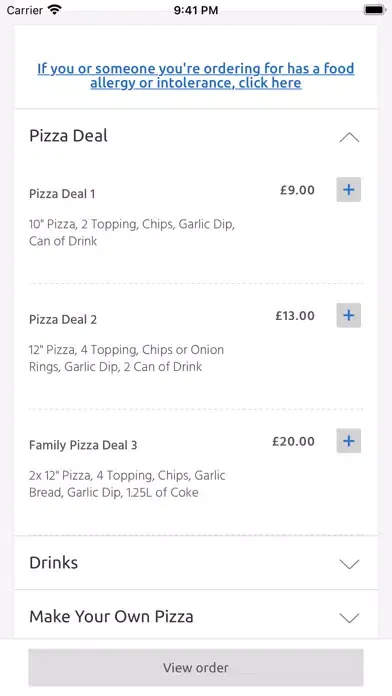Screen dimensions: 392x696
Task: Expand the Drinks section chevron
Action: (x=349, y=564)
